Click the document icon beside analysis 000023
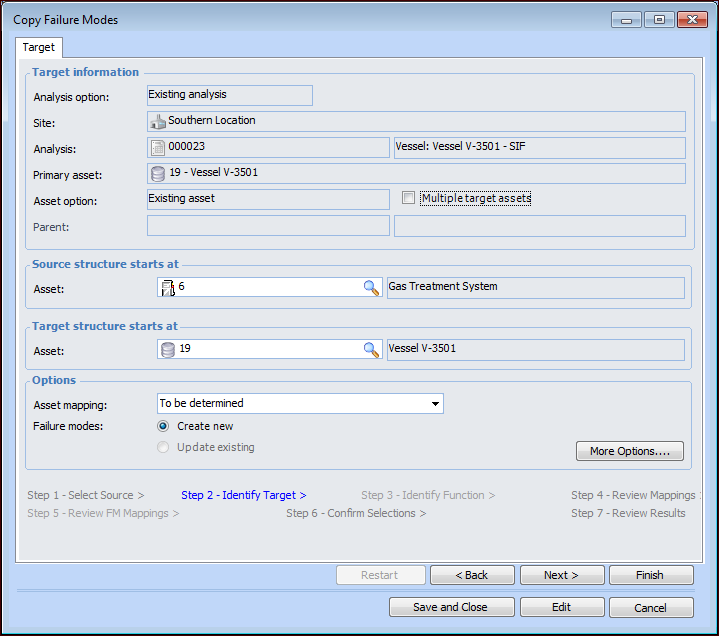Screen dimensions: 719x636 click(x=158, y=147)
